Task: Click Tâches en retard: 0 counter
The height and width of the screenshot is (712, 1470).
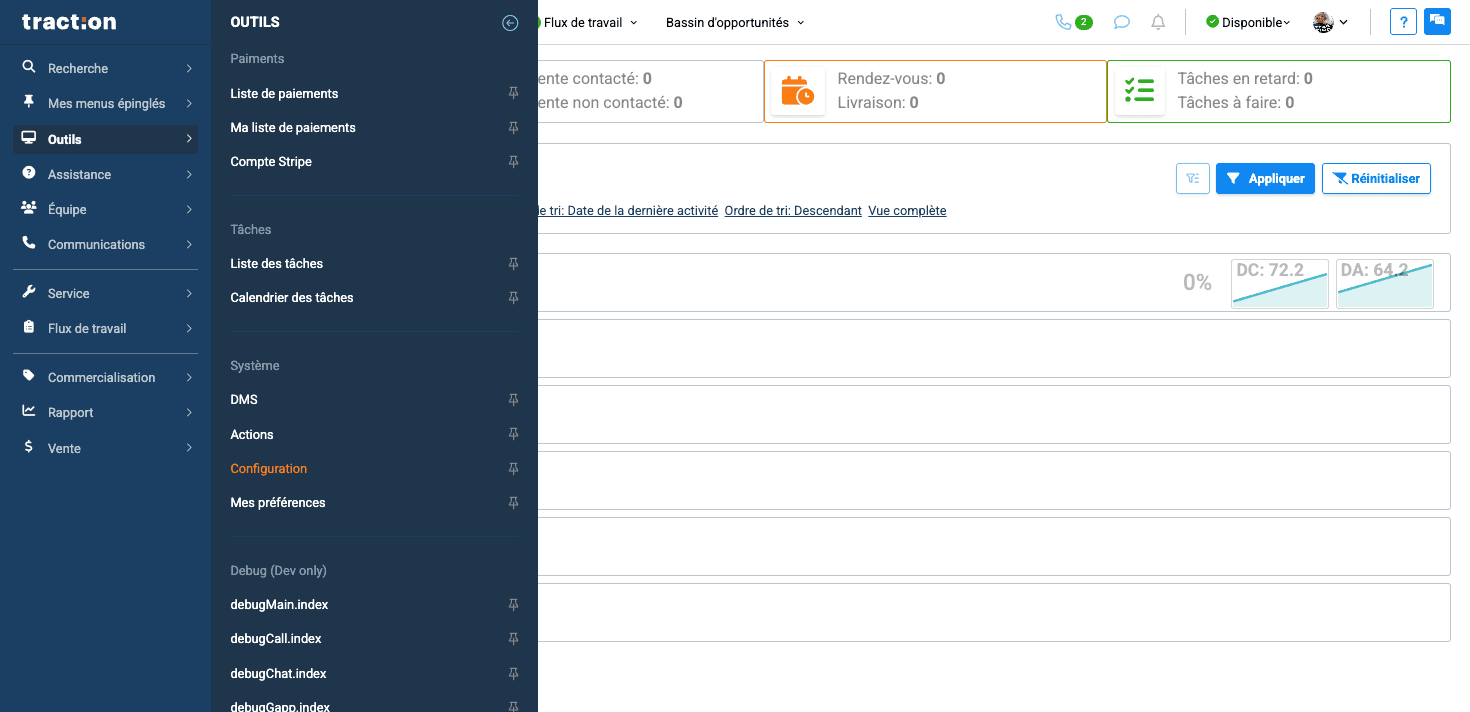Action: pos(1245,78)
